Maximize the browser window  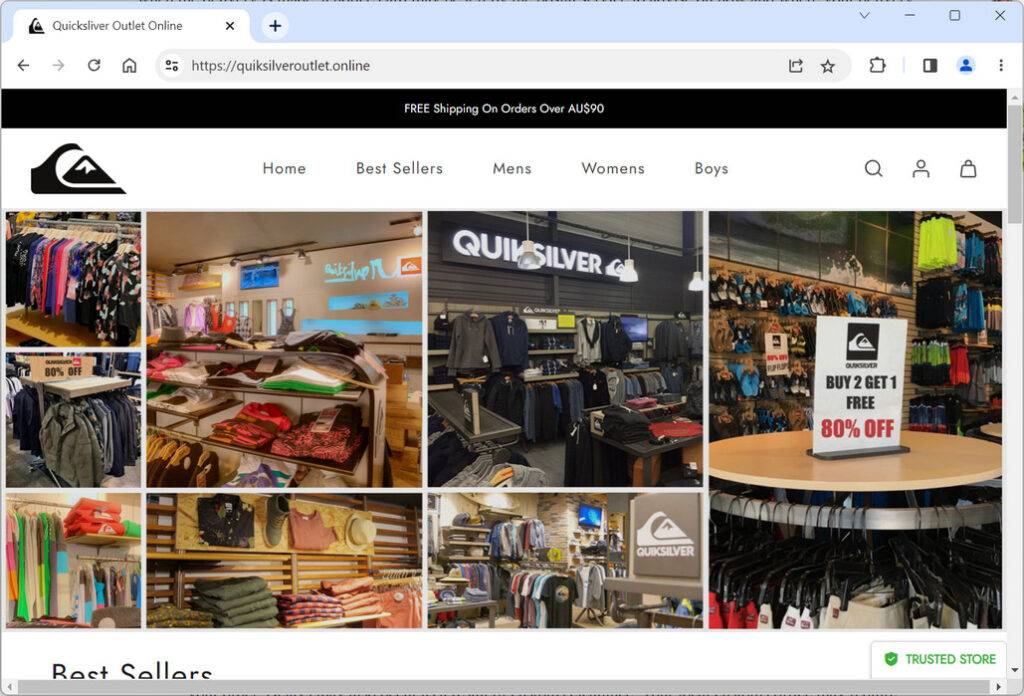point(954,15)
